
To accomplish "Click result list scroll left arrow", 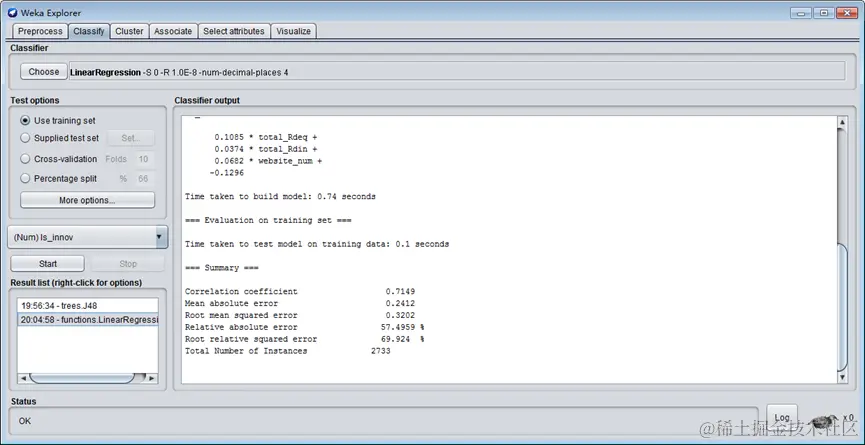I will pyautogui.click(x=23, y=378).
